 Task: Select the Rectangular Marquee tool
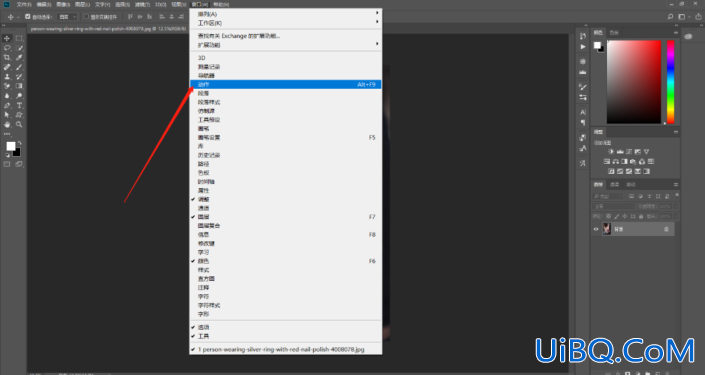(x=19, y=38)
